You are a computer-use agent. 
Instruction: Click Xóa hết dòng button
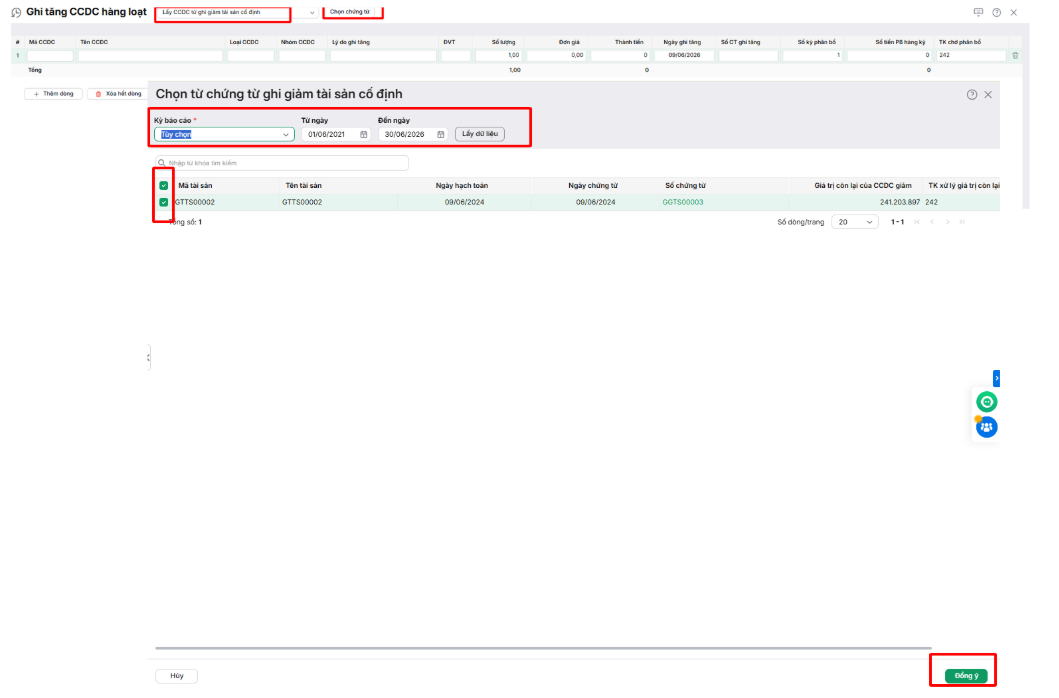[118, 94]
